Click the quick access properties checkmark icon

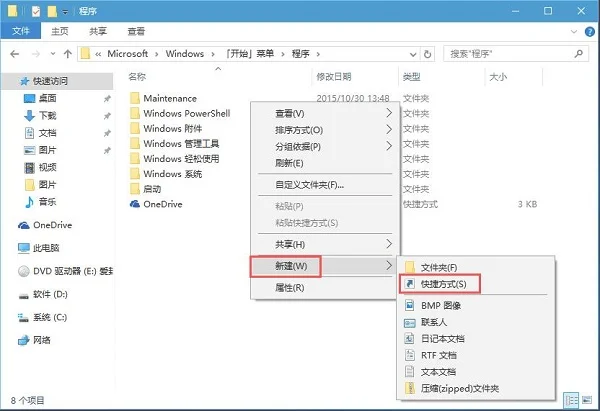coord(36,11)
